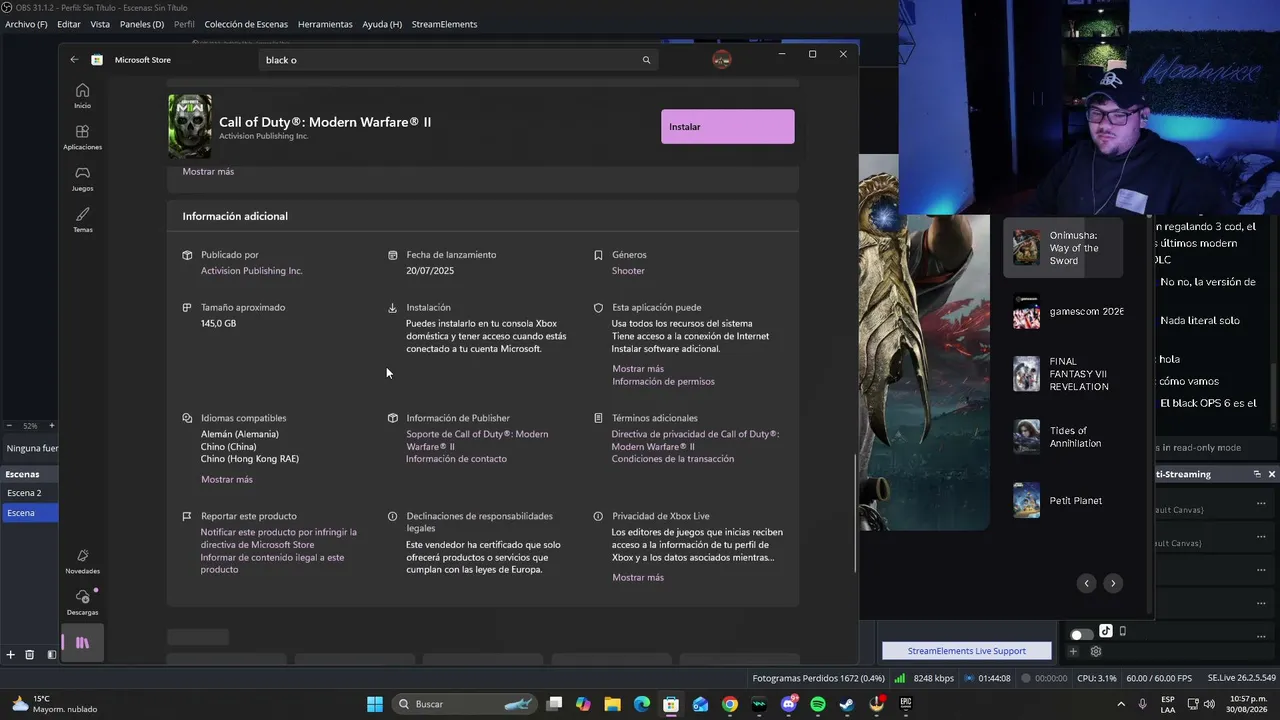Viewport: 1280px width, 720px height.
Task: Click the Windows taskbar search box
Action: point(465,704)
